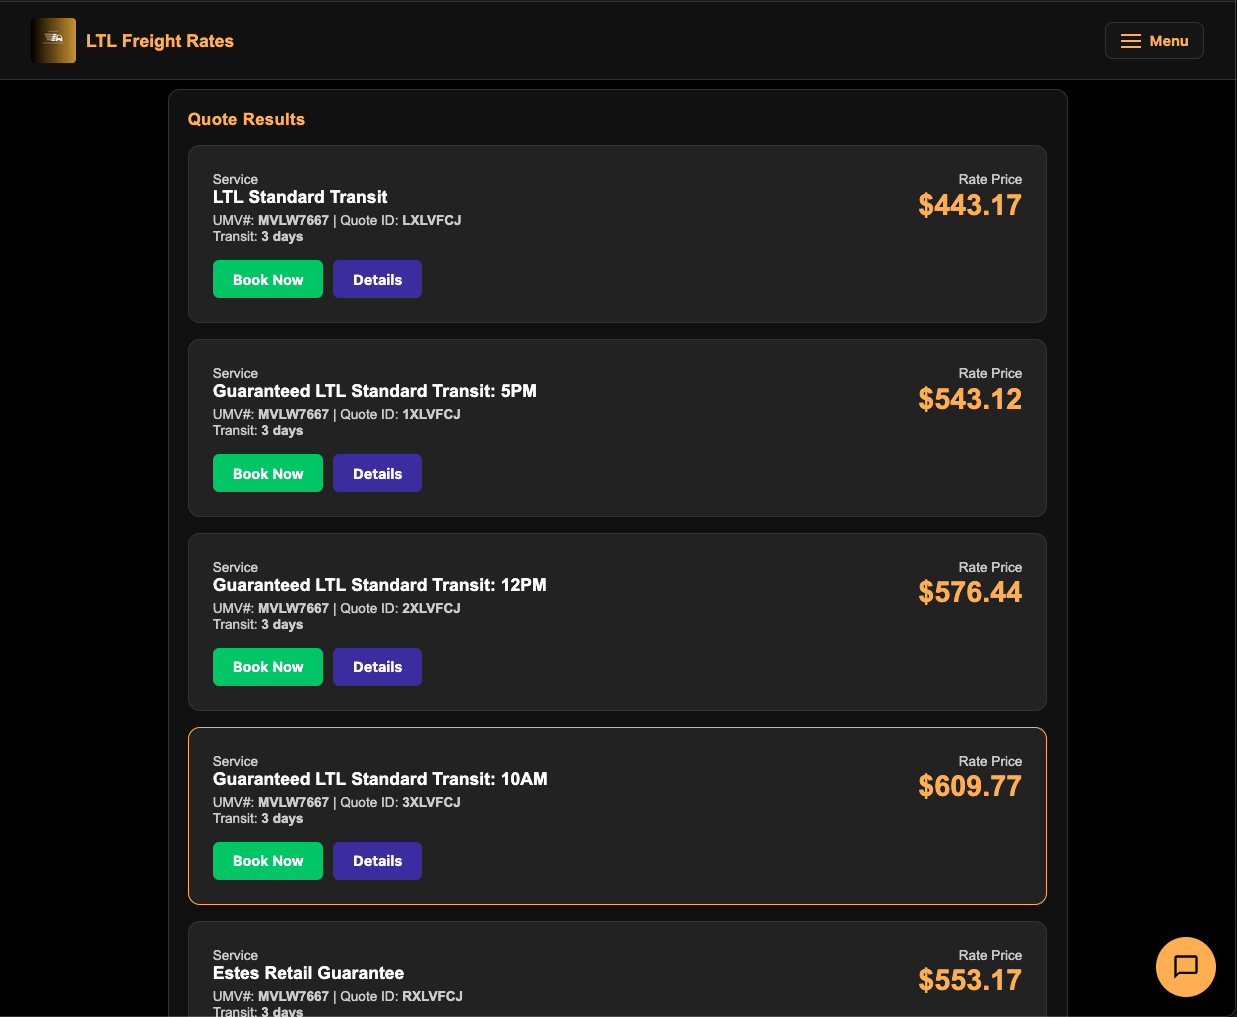Click the Menu button top right

tap(1154, 40)
